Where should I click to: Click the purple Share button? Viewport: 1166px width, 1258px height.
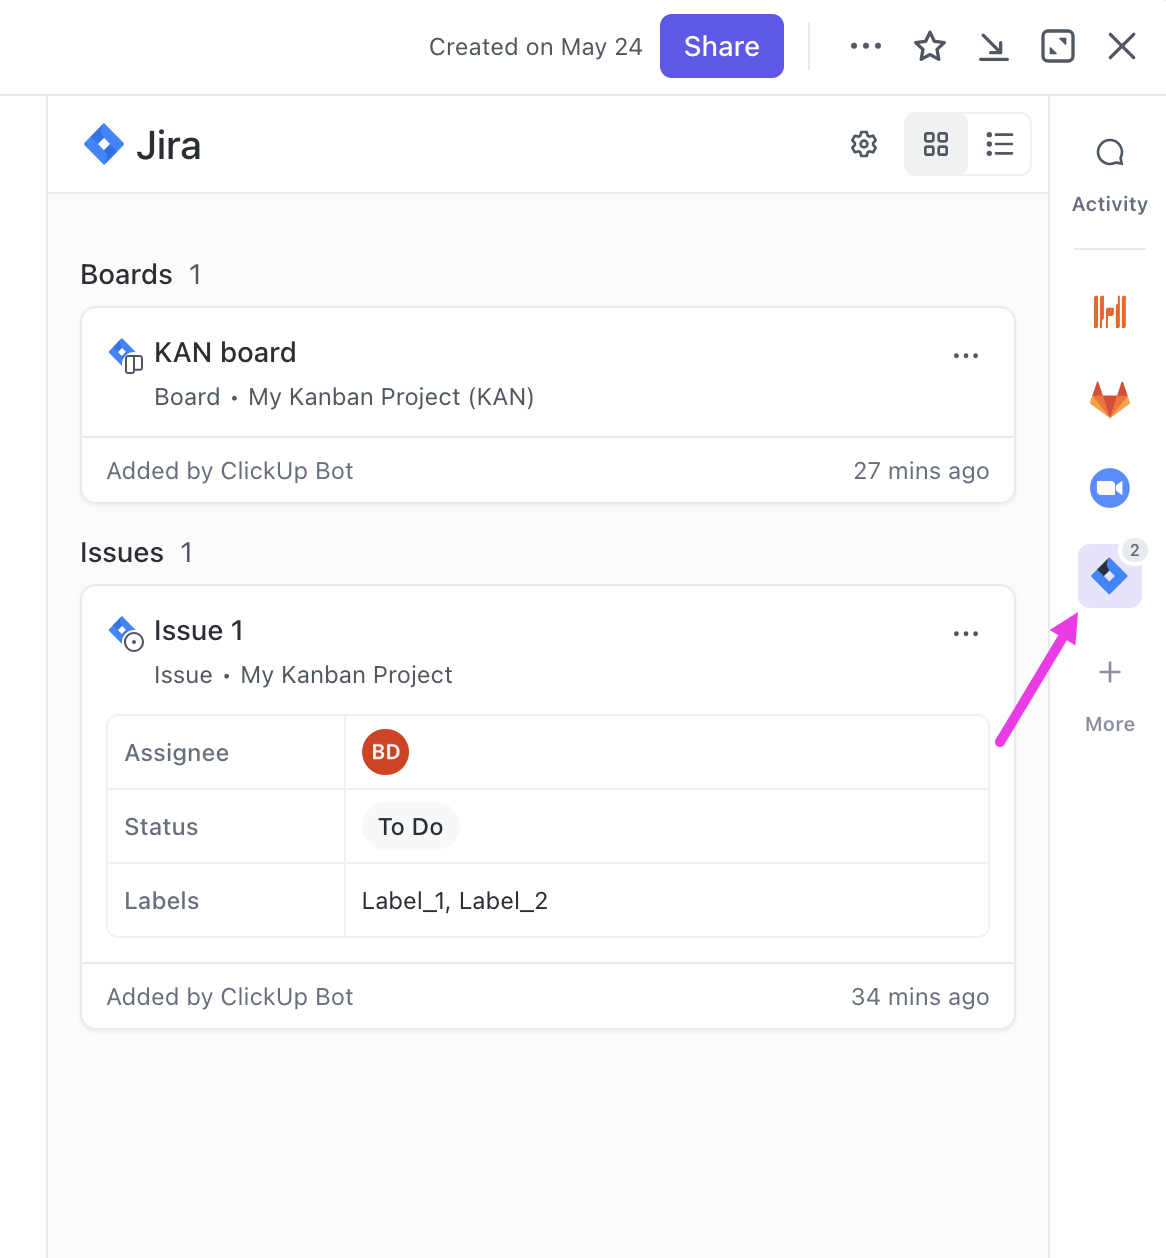click(x=721, y=46)
